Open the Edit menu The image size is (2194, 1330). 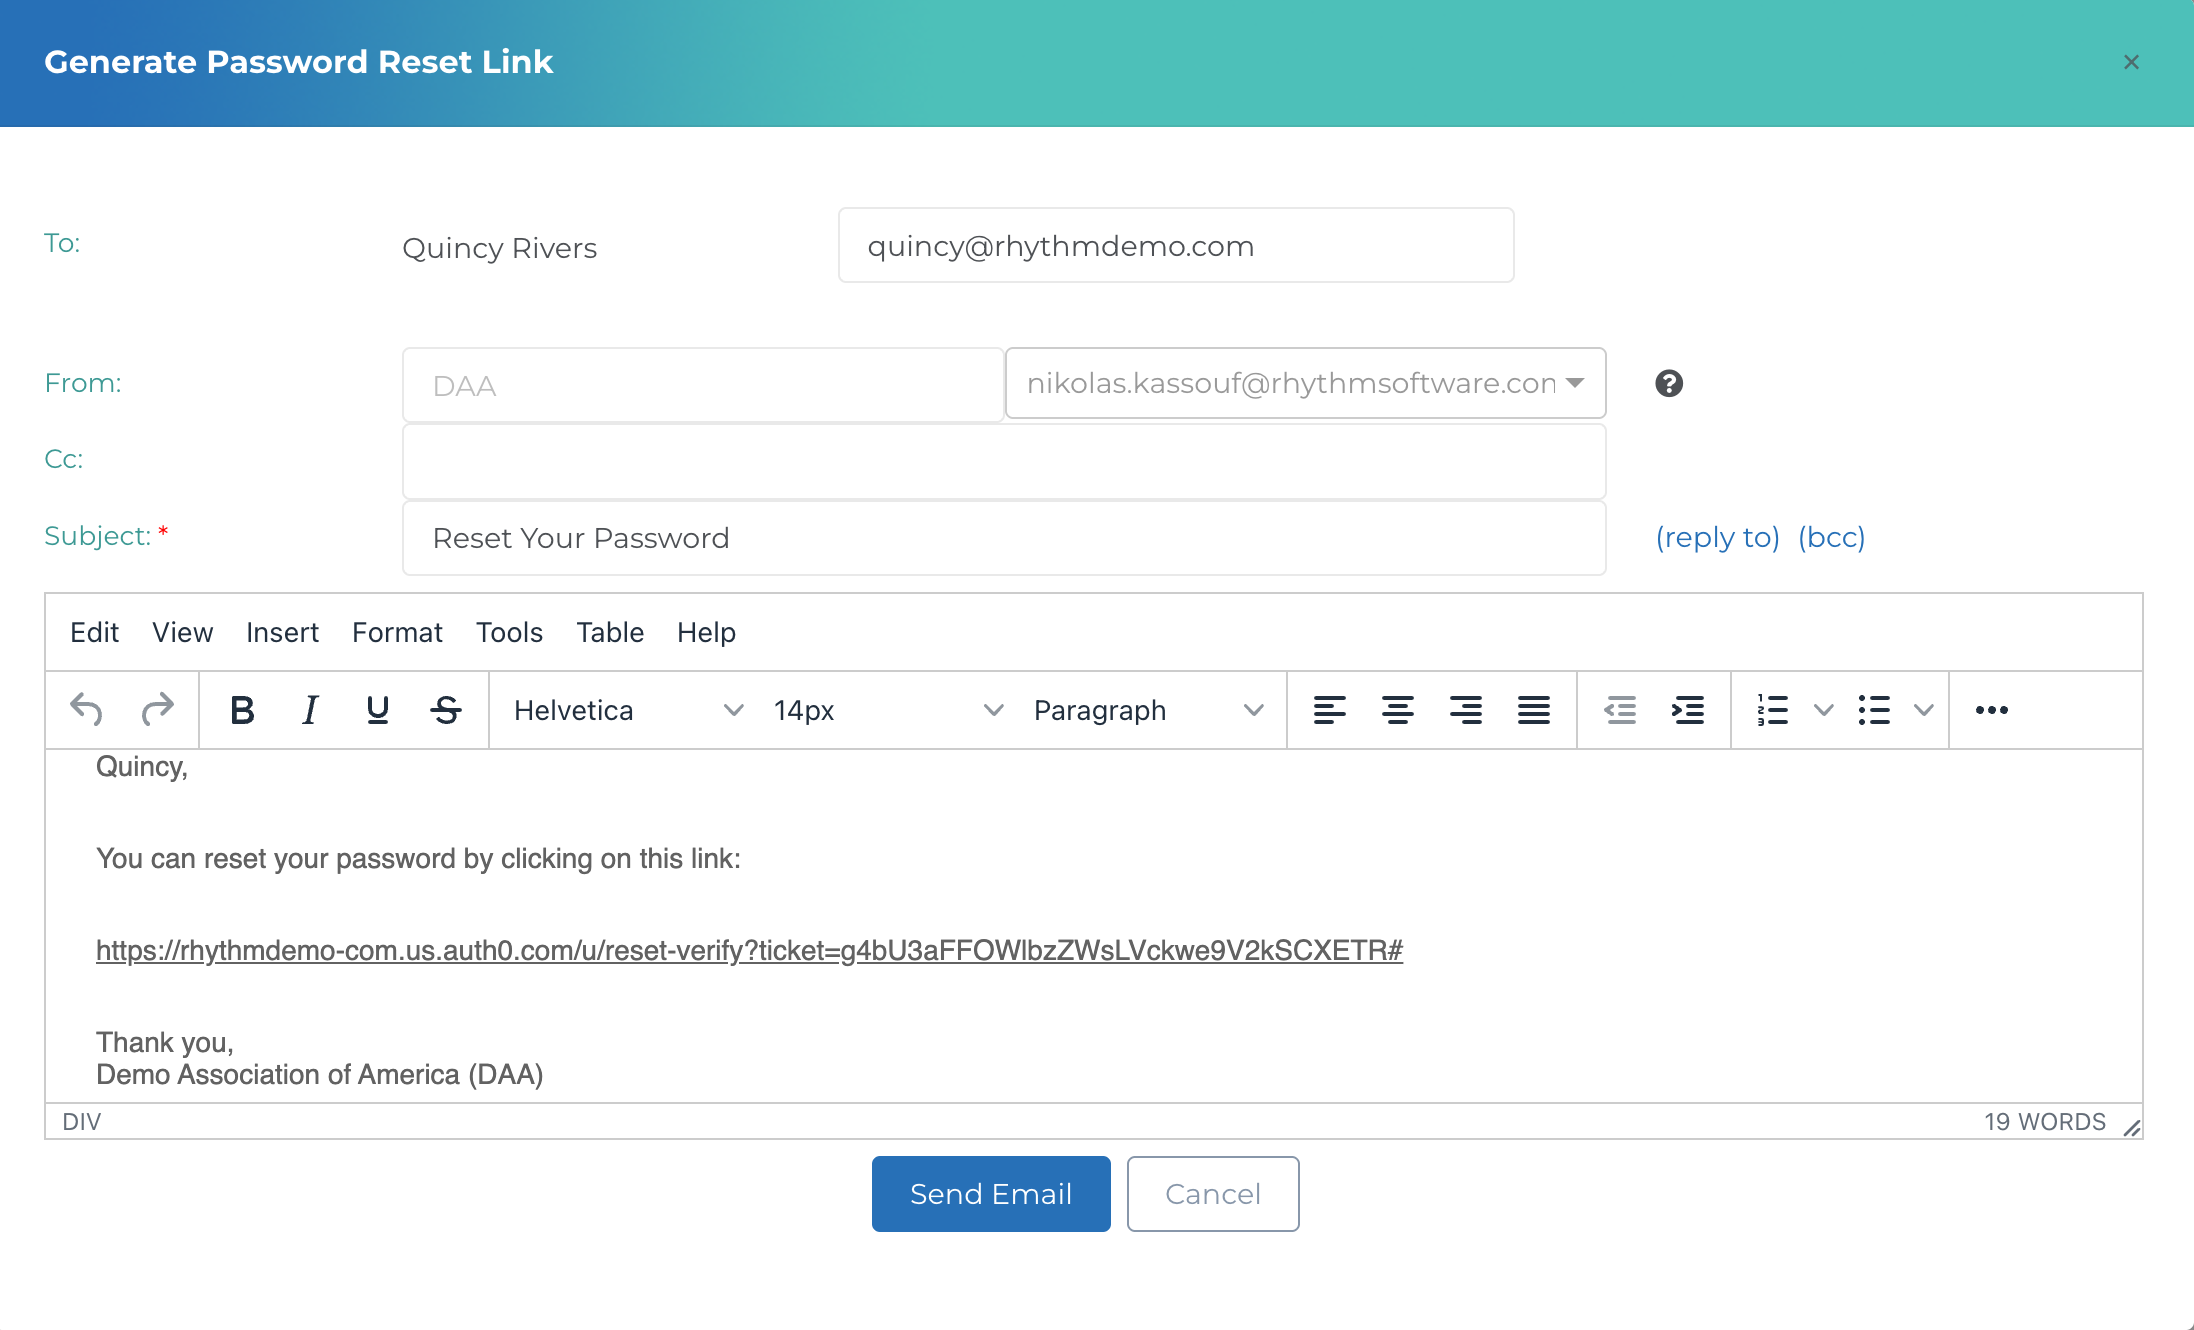coord(94,632)
